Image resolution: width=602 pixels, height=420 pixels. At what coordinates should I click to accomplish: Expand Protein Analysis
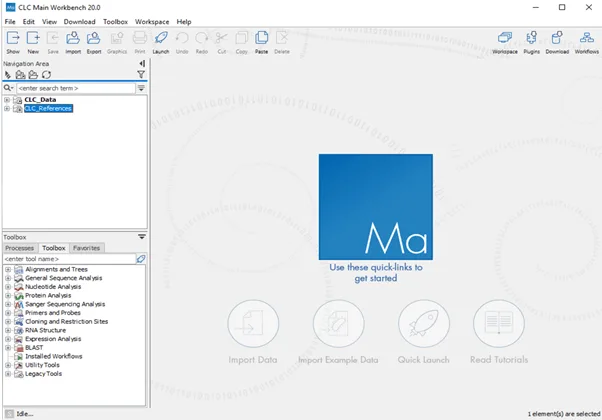8,296
